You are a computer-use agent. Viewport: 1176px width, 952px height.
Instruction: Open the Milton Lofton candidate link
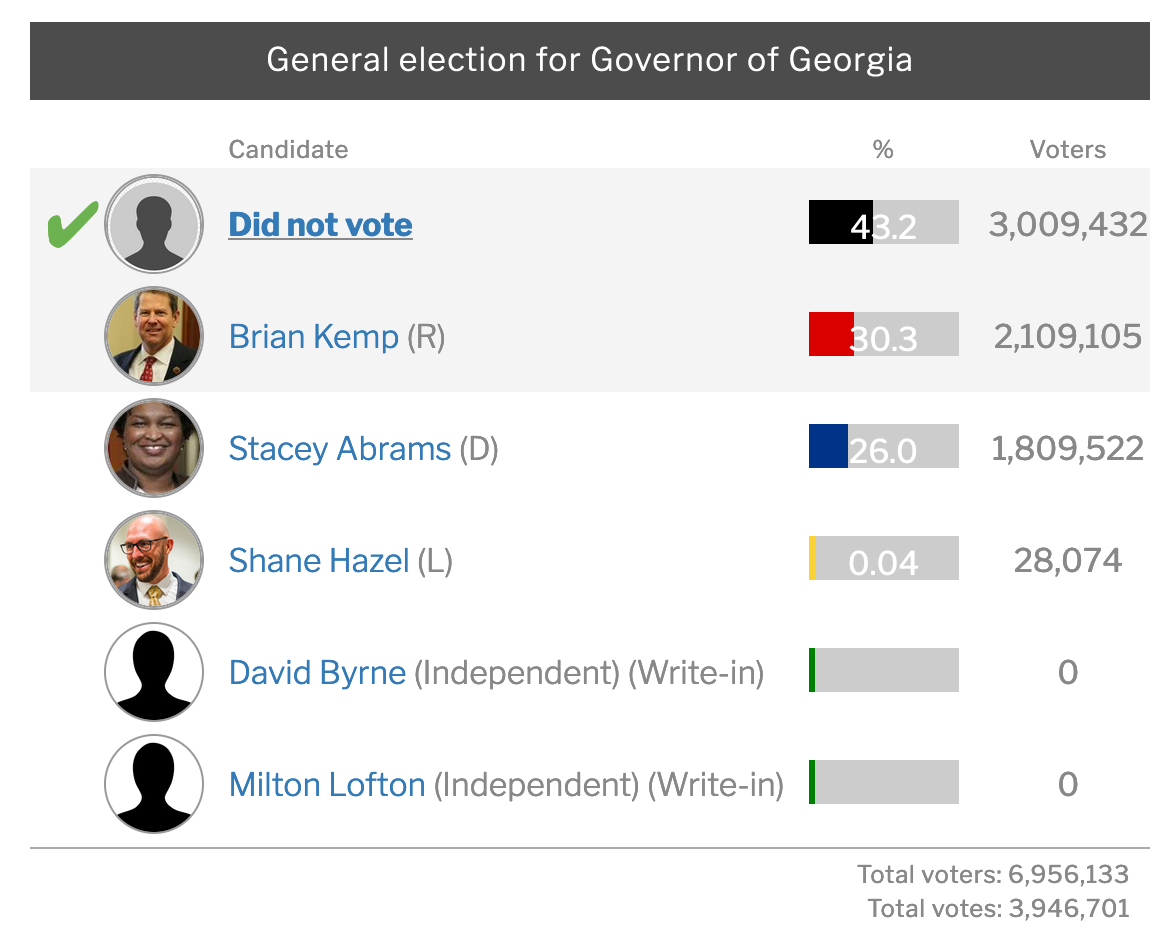pyautogui.click(x=327, y=785)
